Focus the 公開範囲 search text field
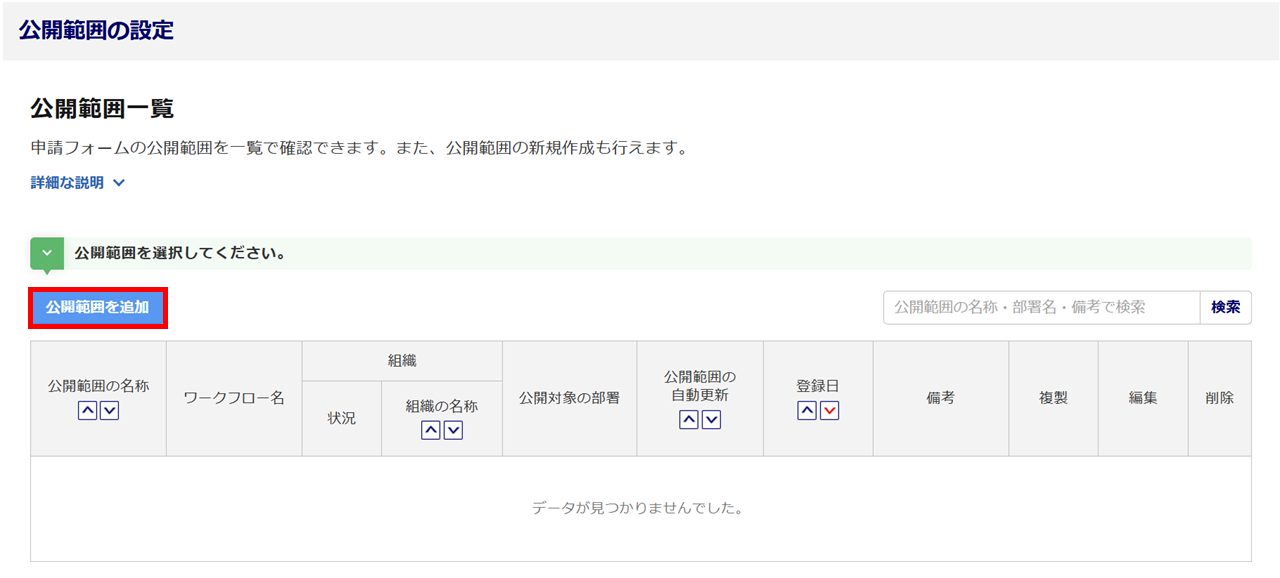Image resolution: width=1280 pixels, height=578 pixels. (x=1041, y=308)
